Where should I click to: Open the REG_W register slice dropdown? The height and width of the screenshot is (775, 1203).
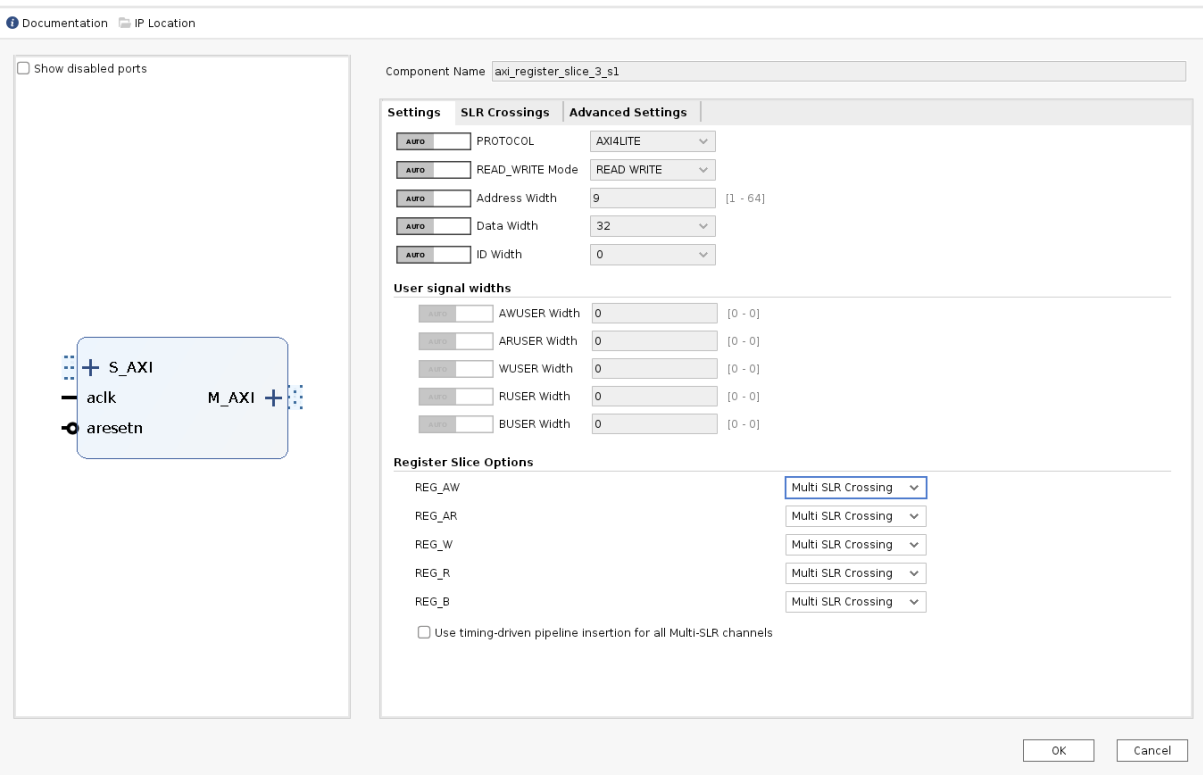(856, 545)
